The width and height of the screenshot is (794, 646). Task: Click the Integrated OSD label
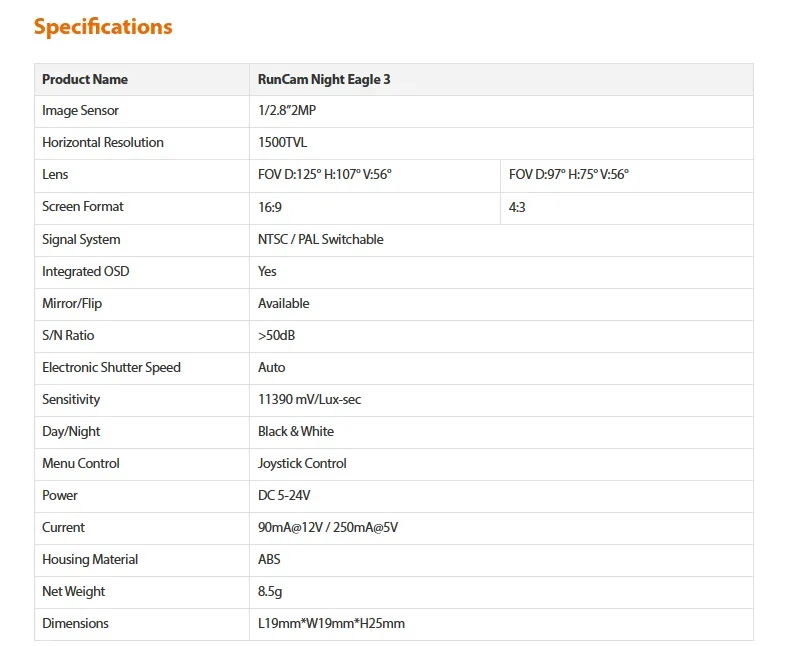[x=86, y=271]
